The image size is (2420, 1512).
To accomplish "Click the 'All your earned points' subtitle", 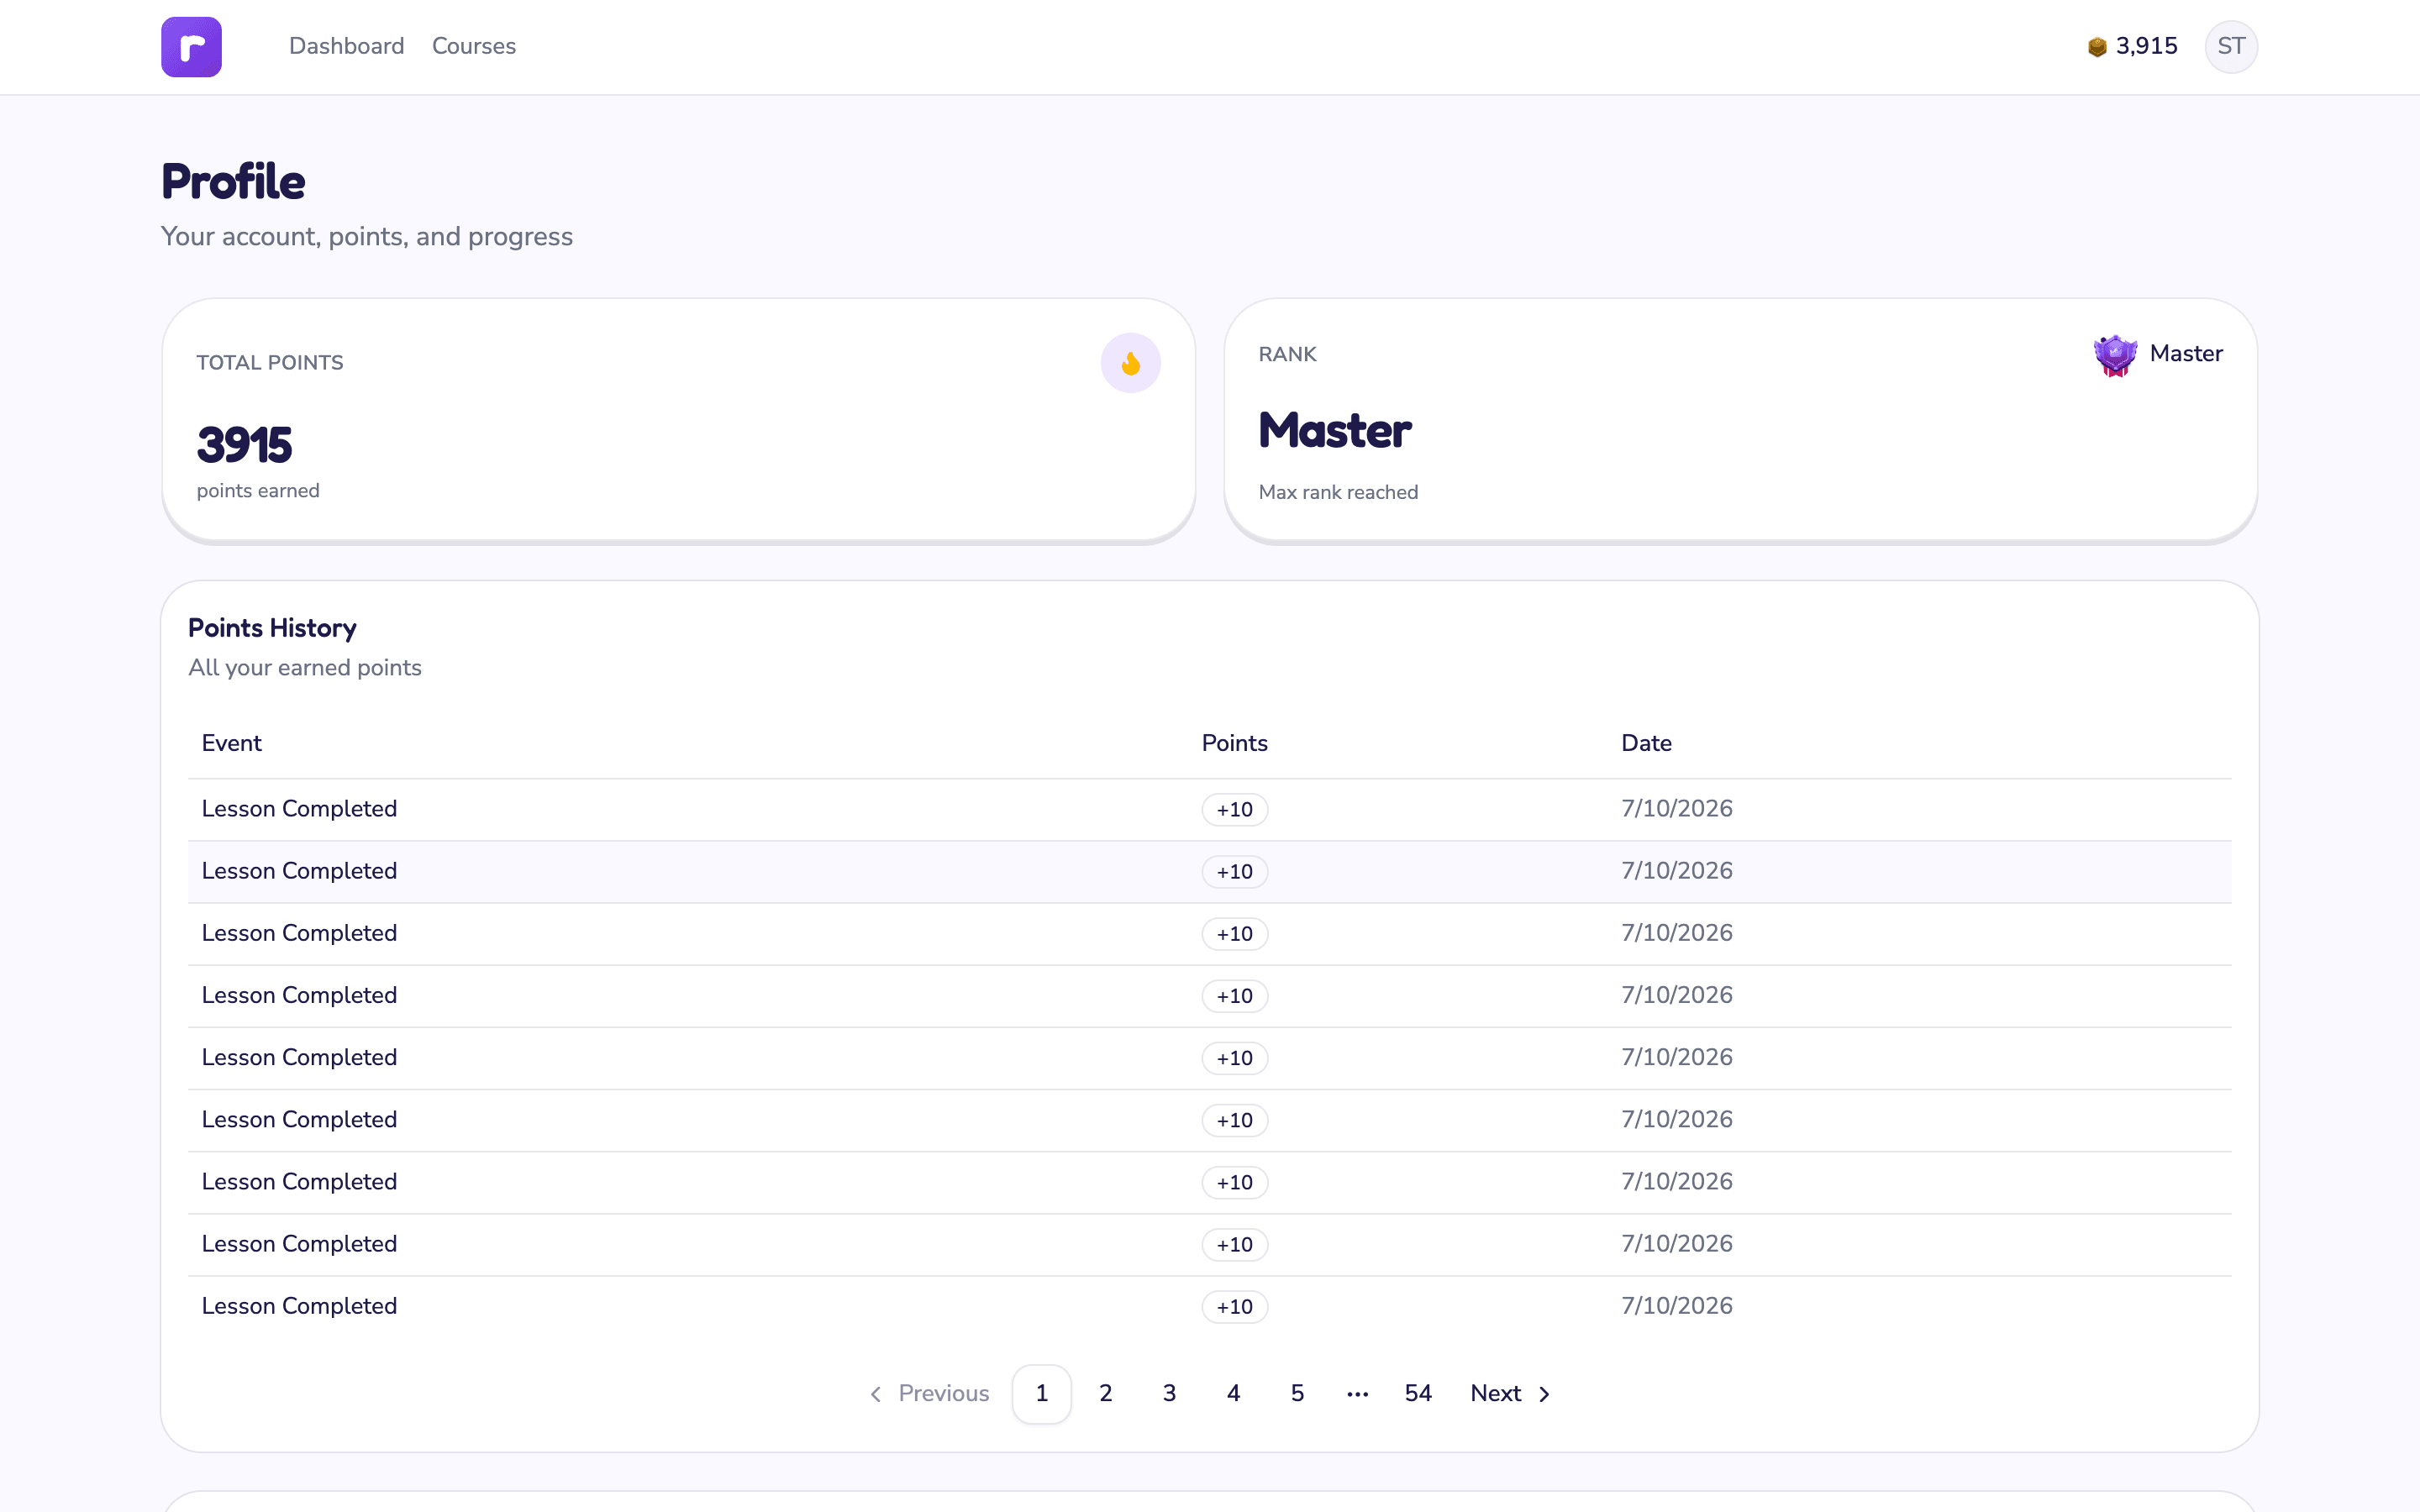I will click(x=305, y=668).
